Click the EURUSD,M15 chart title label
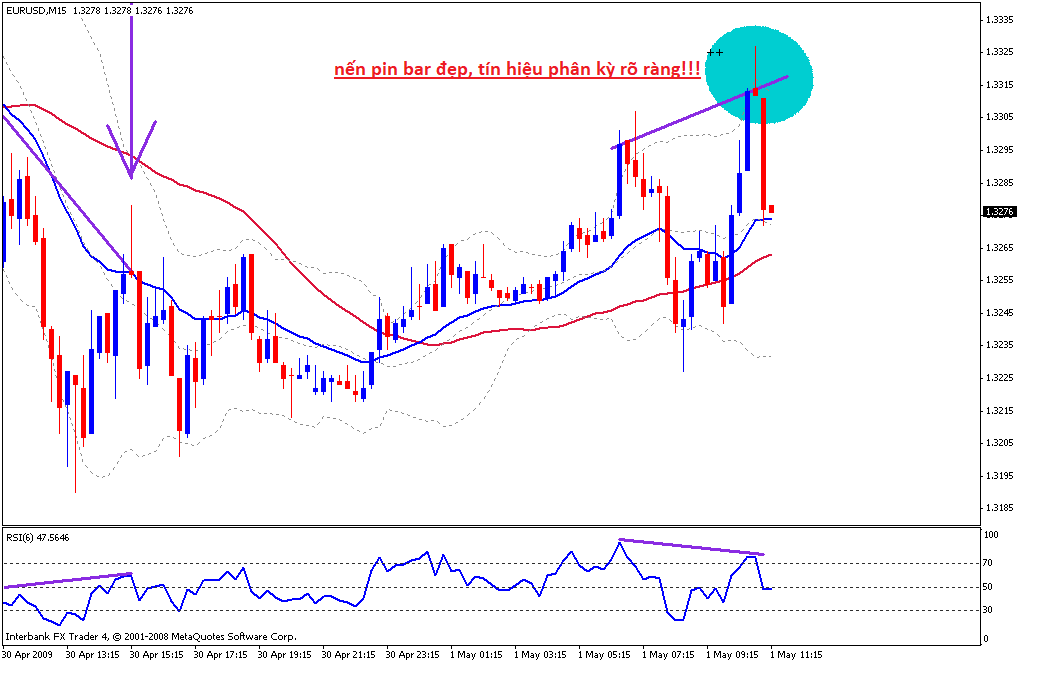Image resolution: width=1055 pixels, height=685 pixels. point(35,10)
